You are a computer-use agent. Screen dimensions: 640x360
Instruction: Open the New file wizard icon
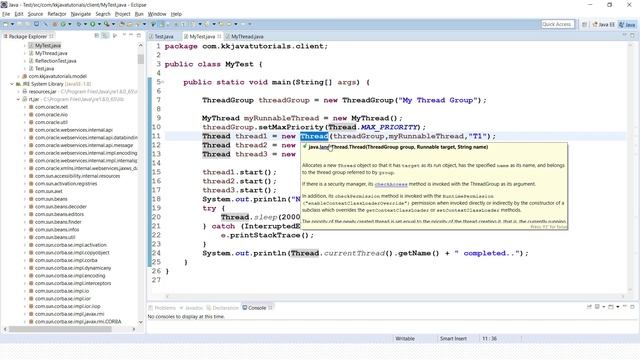coord(6,24)
